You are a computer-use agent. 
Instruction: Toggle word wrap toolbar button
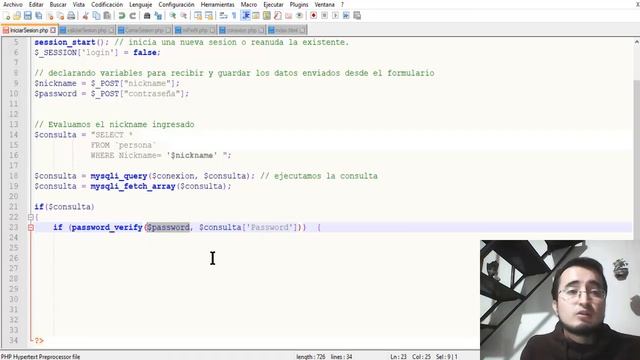(223, 16)
